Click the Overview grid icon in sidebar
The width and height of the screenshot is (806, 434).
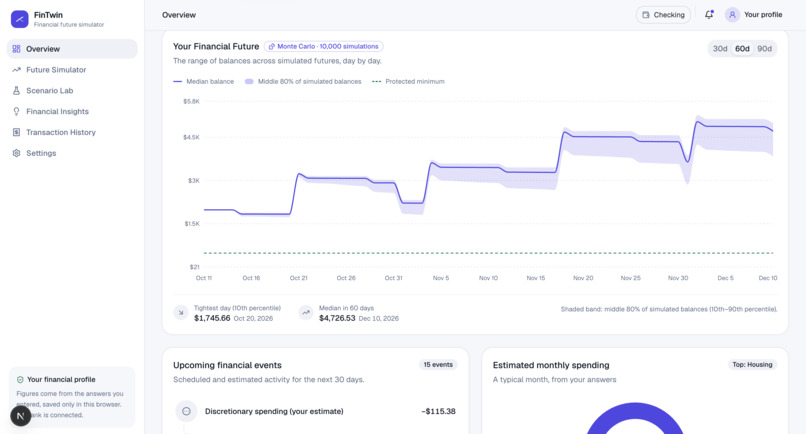(x=16, y=49)
